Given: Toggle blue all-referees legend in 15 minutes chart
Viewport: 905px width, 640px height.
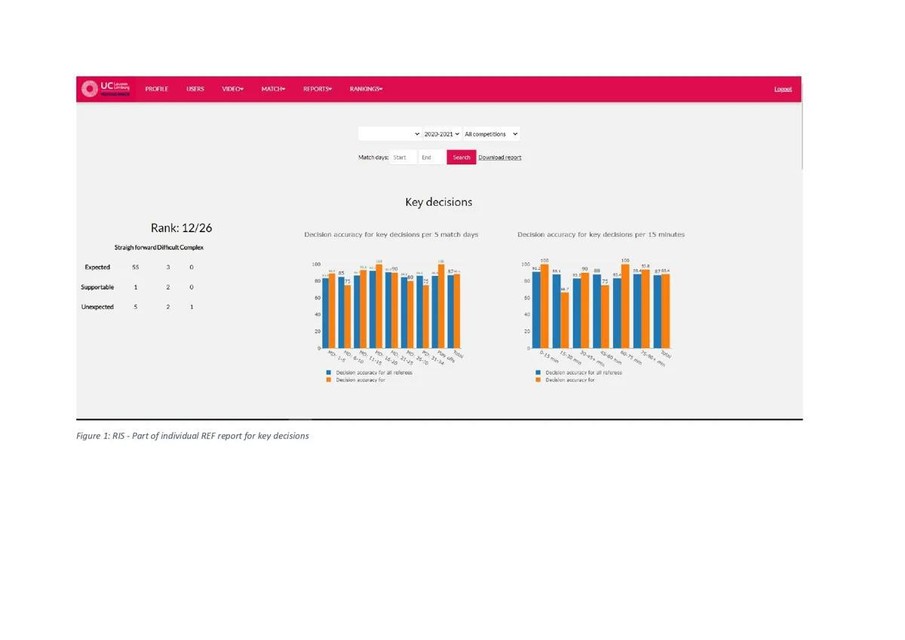Looking at the screenshot, I should point(579,373).
